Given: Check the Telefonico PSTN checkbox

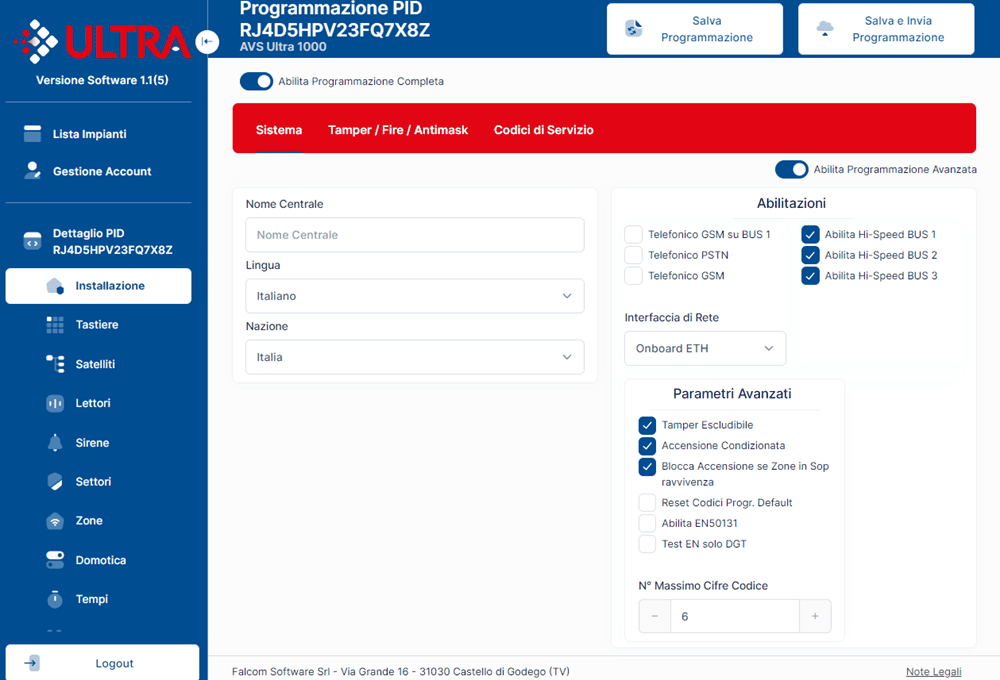Looking at the screenshot, I should point(633,255).
